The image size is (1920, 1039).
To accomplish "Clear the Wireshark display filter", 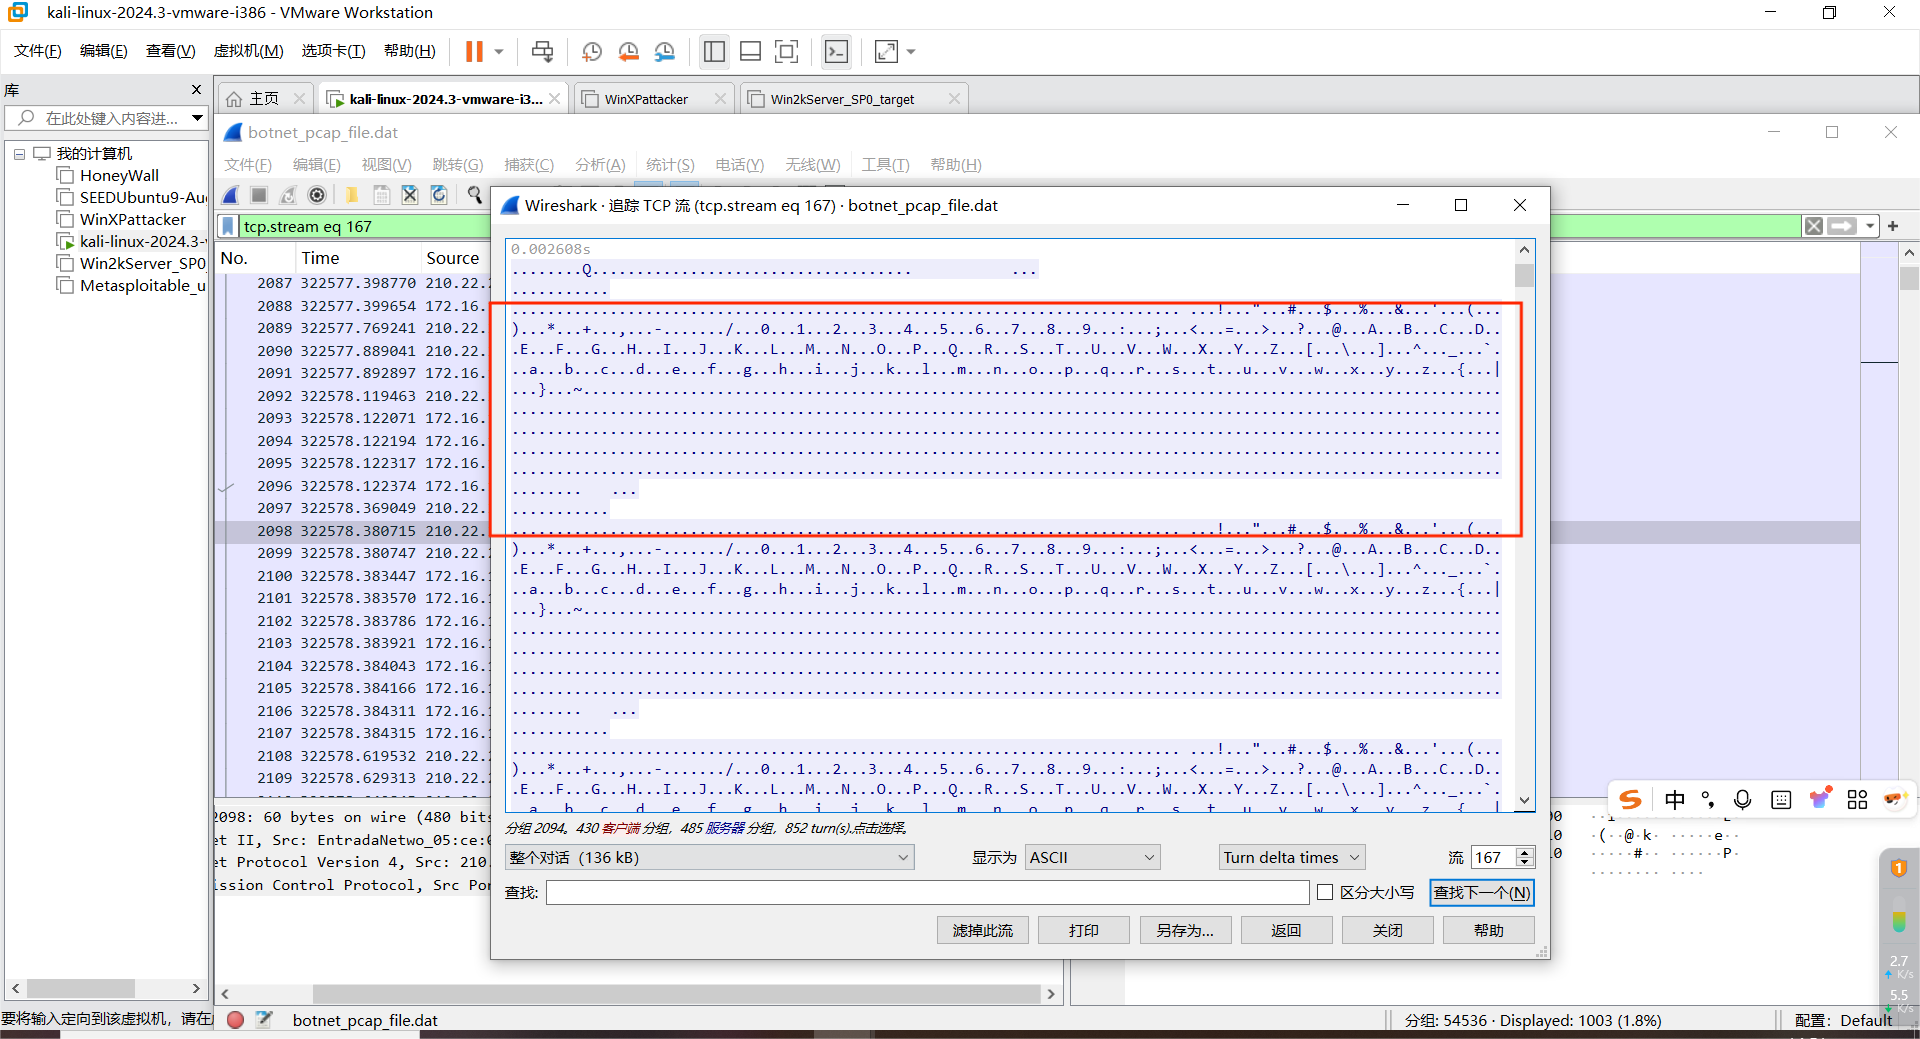I will point(1813,226).
